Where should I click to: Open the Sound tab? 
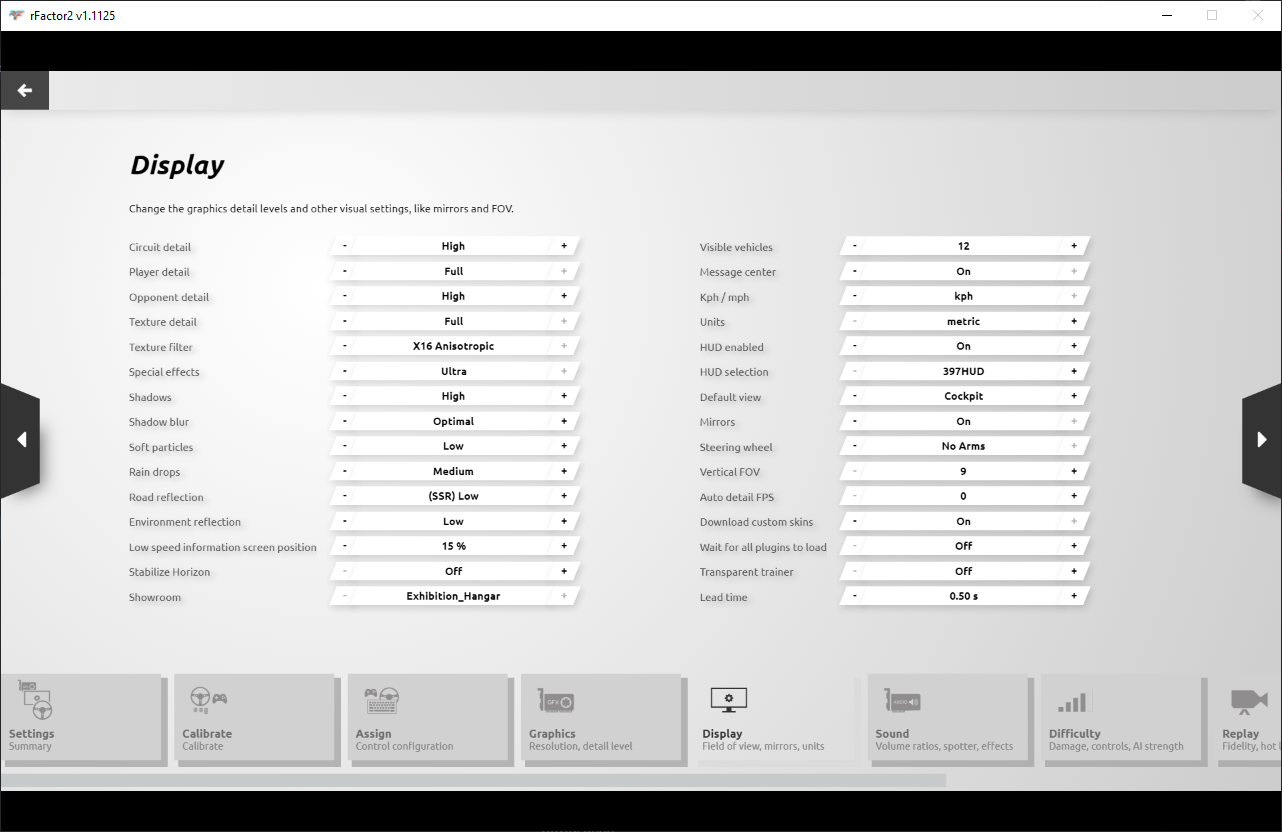948,718
